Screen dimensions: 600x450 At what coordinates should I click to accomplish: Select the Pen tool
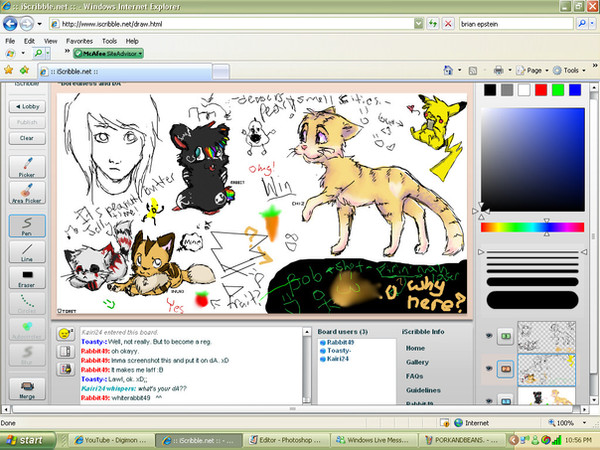click(x=27, y=226)
